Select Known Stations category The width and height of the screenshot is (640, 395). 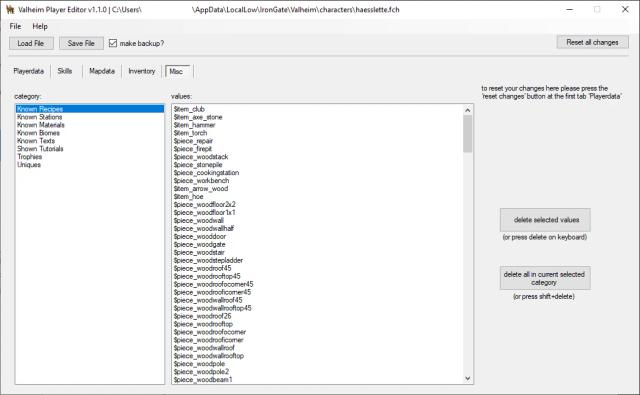point(90,117)
